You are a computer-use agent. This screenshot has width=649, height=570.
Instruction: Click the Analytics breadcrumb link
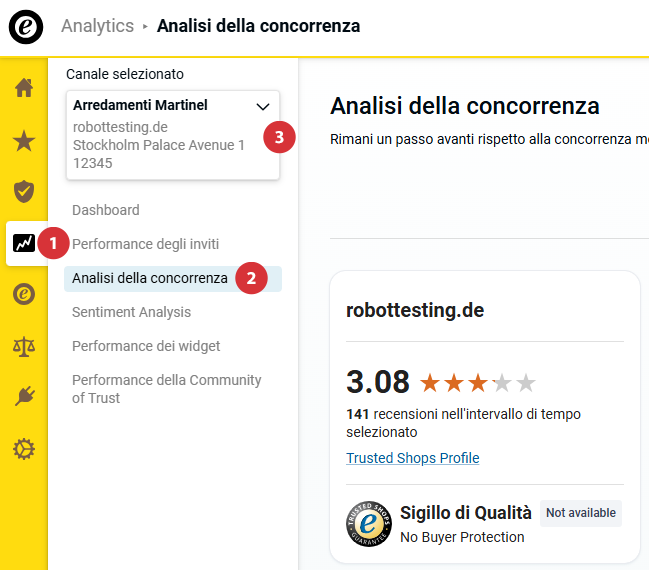click(x=97, y=26)
